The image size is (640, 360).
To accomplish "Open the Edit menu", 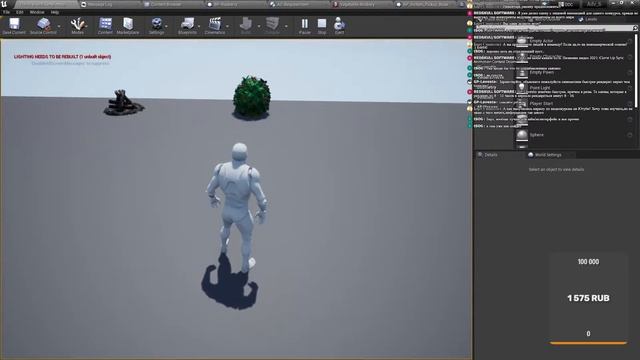I will [20, 12].
